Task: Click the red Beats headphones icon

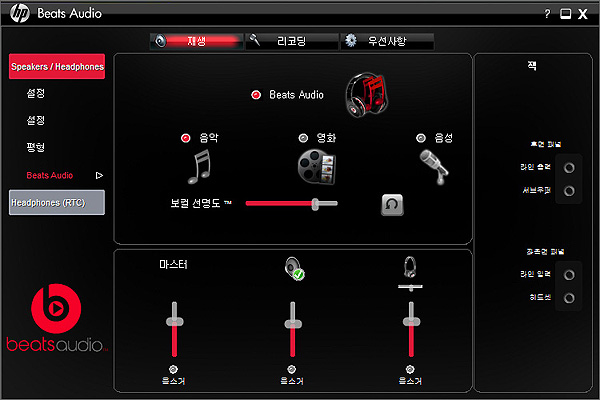Action: pyautogui.click(x=367, y=95)
